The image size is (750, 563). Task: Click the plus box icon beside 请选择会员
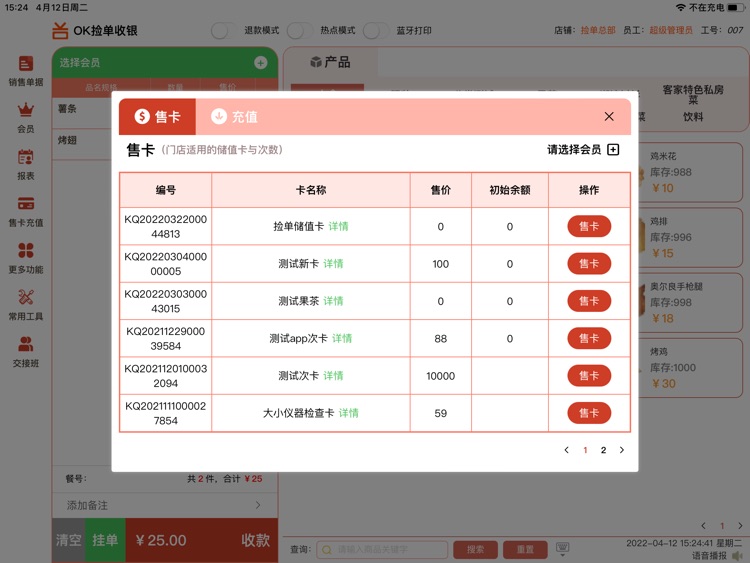[x=613, y=150]
